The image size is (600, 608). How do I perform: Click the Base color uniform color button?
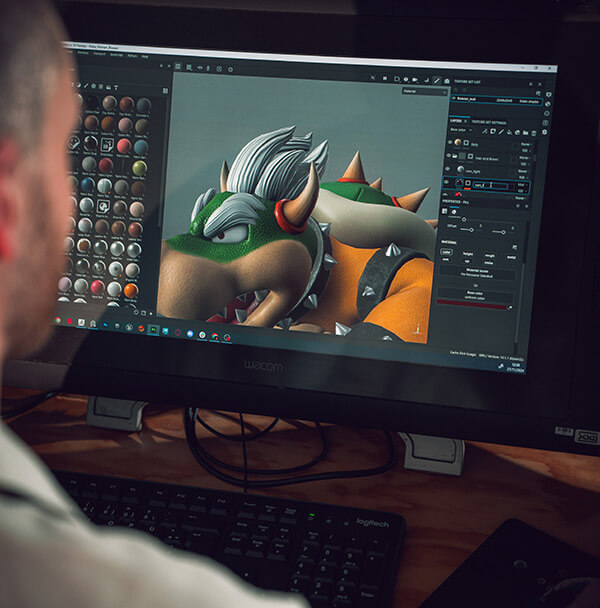point(475,295)
